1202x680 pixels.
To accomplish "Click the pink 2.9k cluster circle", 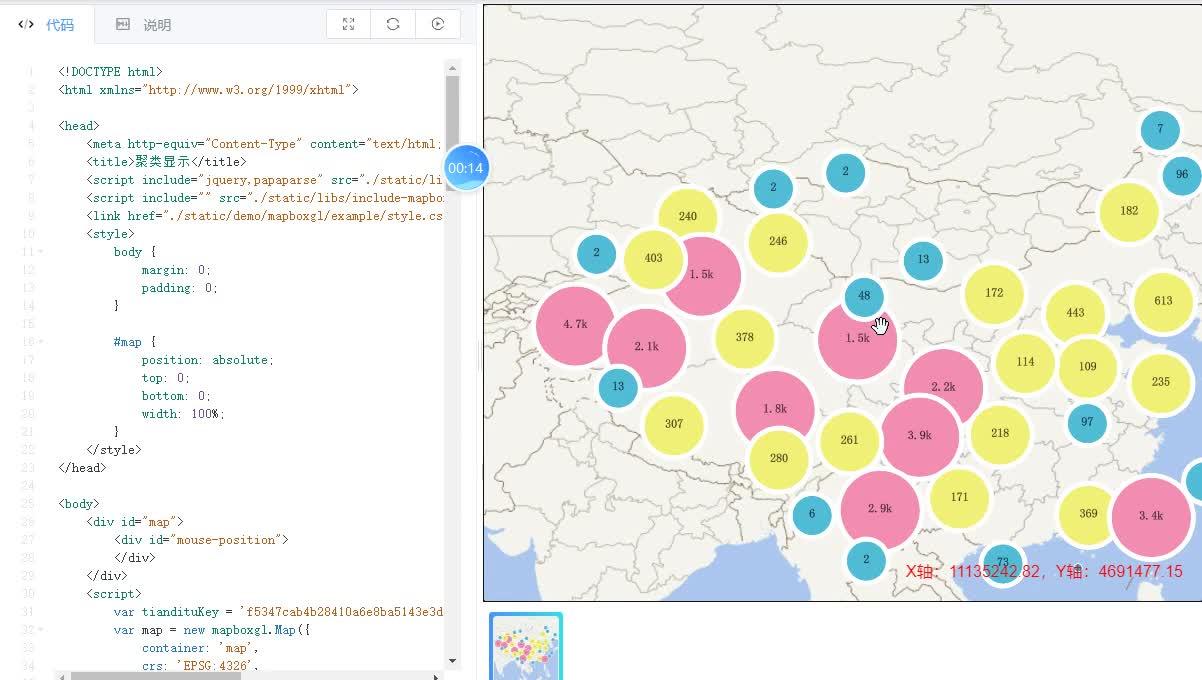I will (880, 509).
